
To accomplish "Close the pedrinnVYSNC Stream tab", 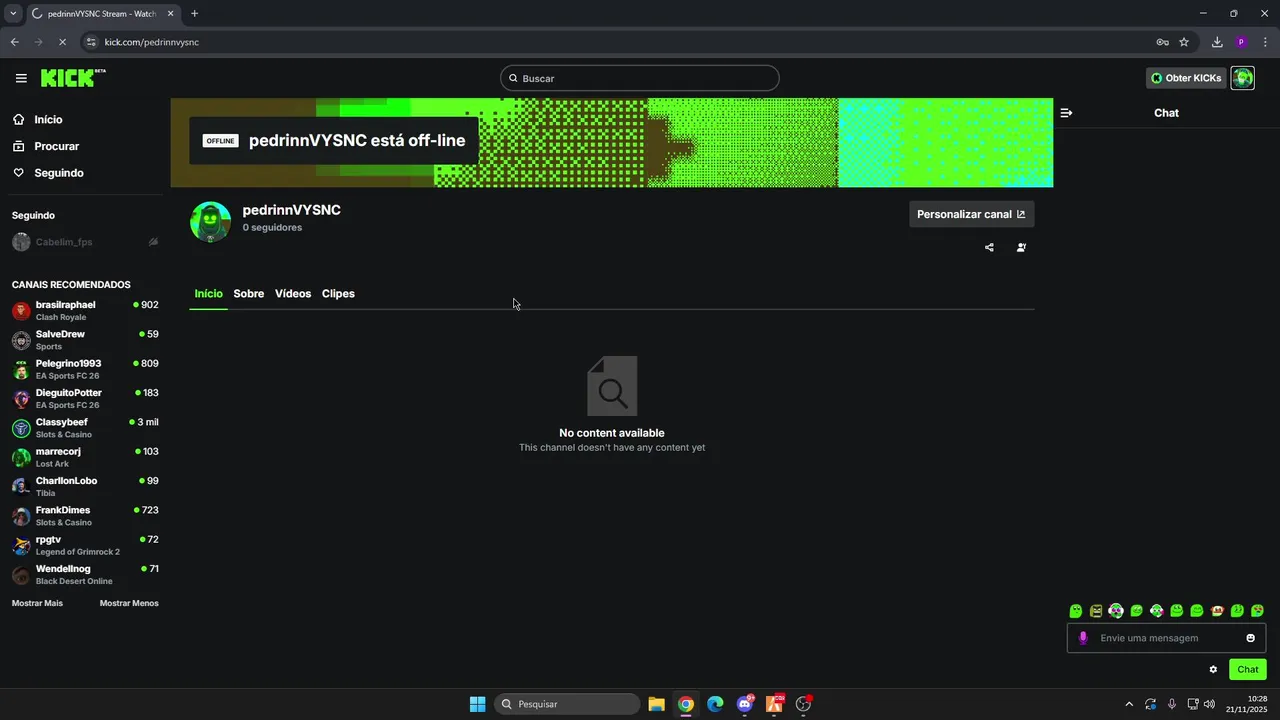I will point(170,13).
